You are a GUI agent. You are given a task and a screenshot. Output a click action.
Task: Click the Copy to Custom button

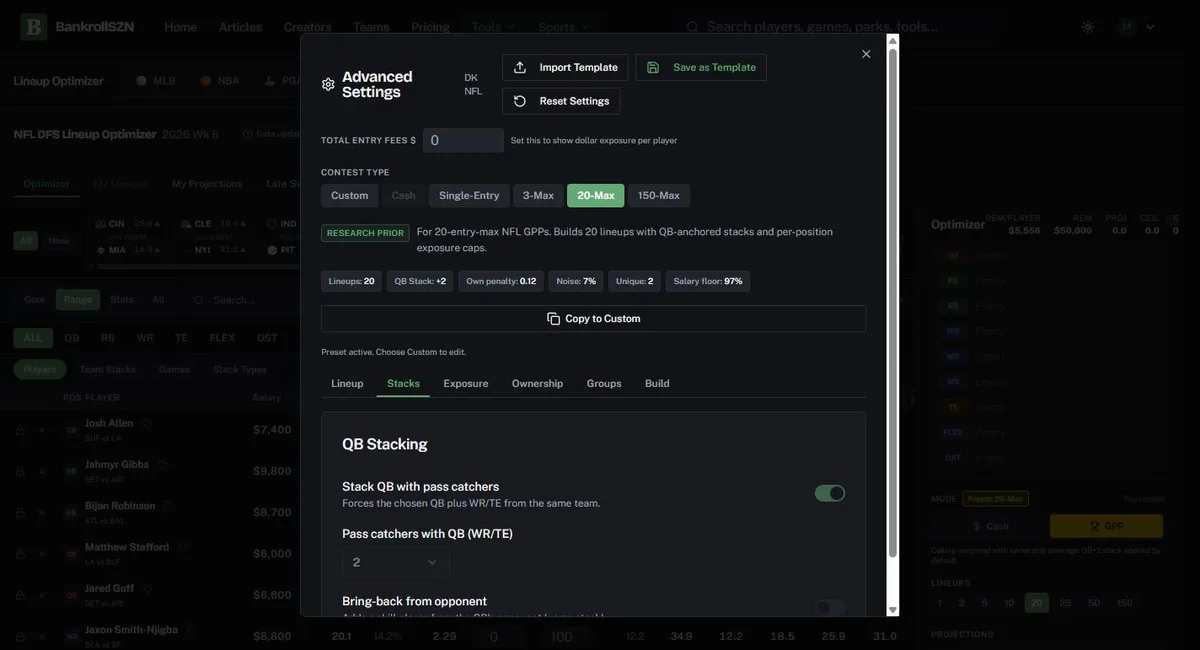[594, 319]
